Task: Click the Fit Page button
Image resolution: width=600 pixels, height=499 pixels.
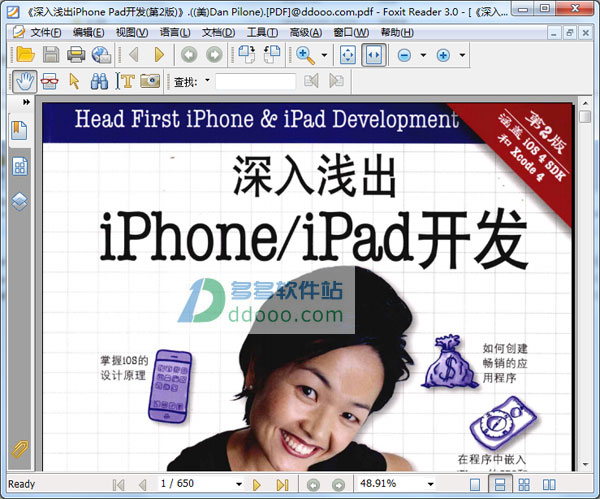Action: pyautogui.click(x=348, y=55)
